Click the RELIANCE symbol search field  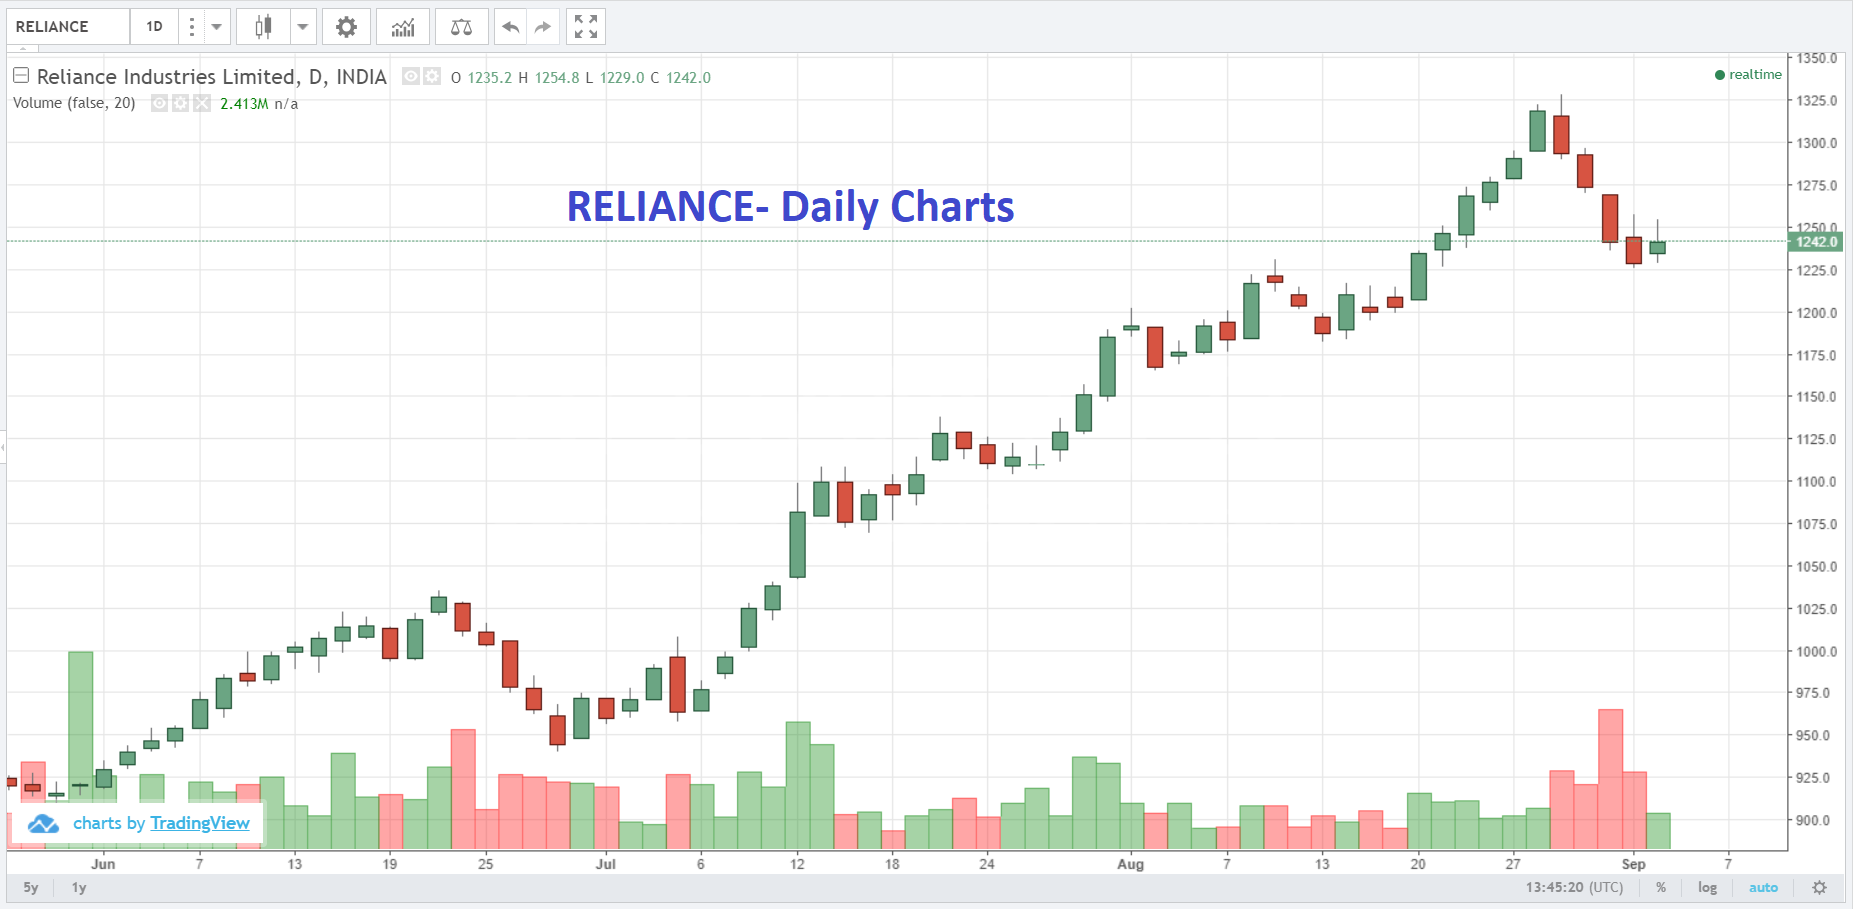pyautogui.click(x=68, y=27)
